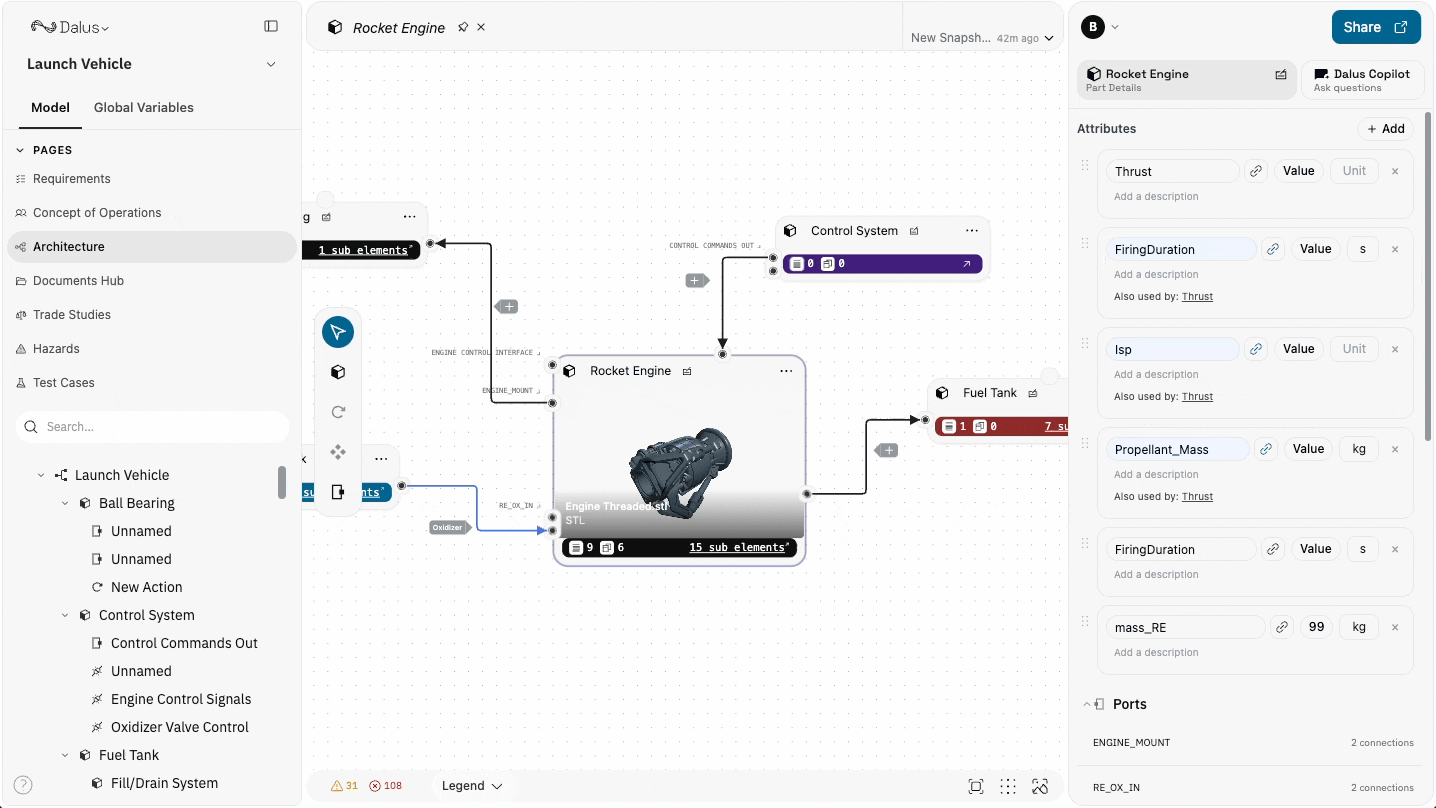
Task: Collapse Launch Vehicle tree node
Action: 41,475
